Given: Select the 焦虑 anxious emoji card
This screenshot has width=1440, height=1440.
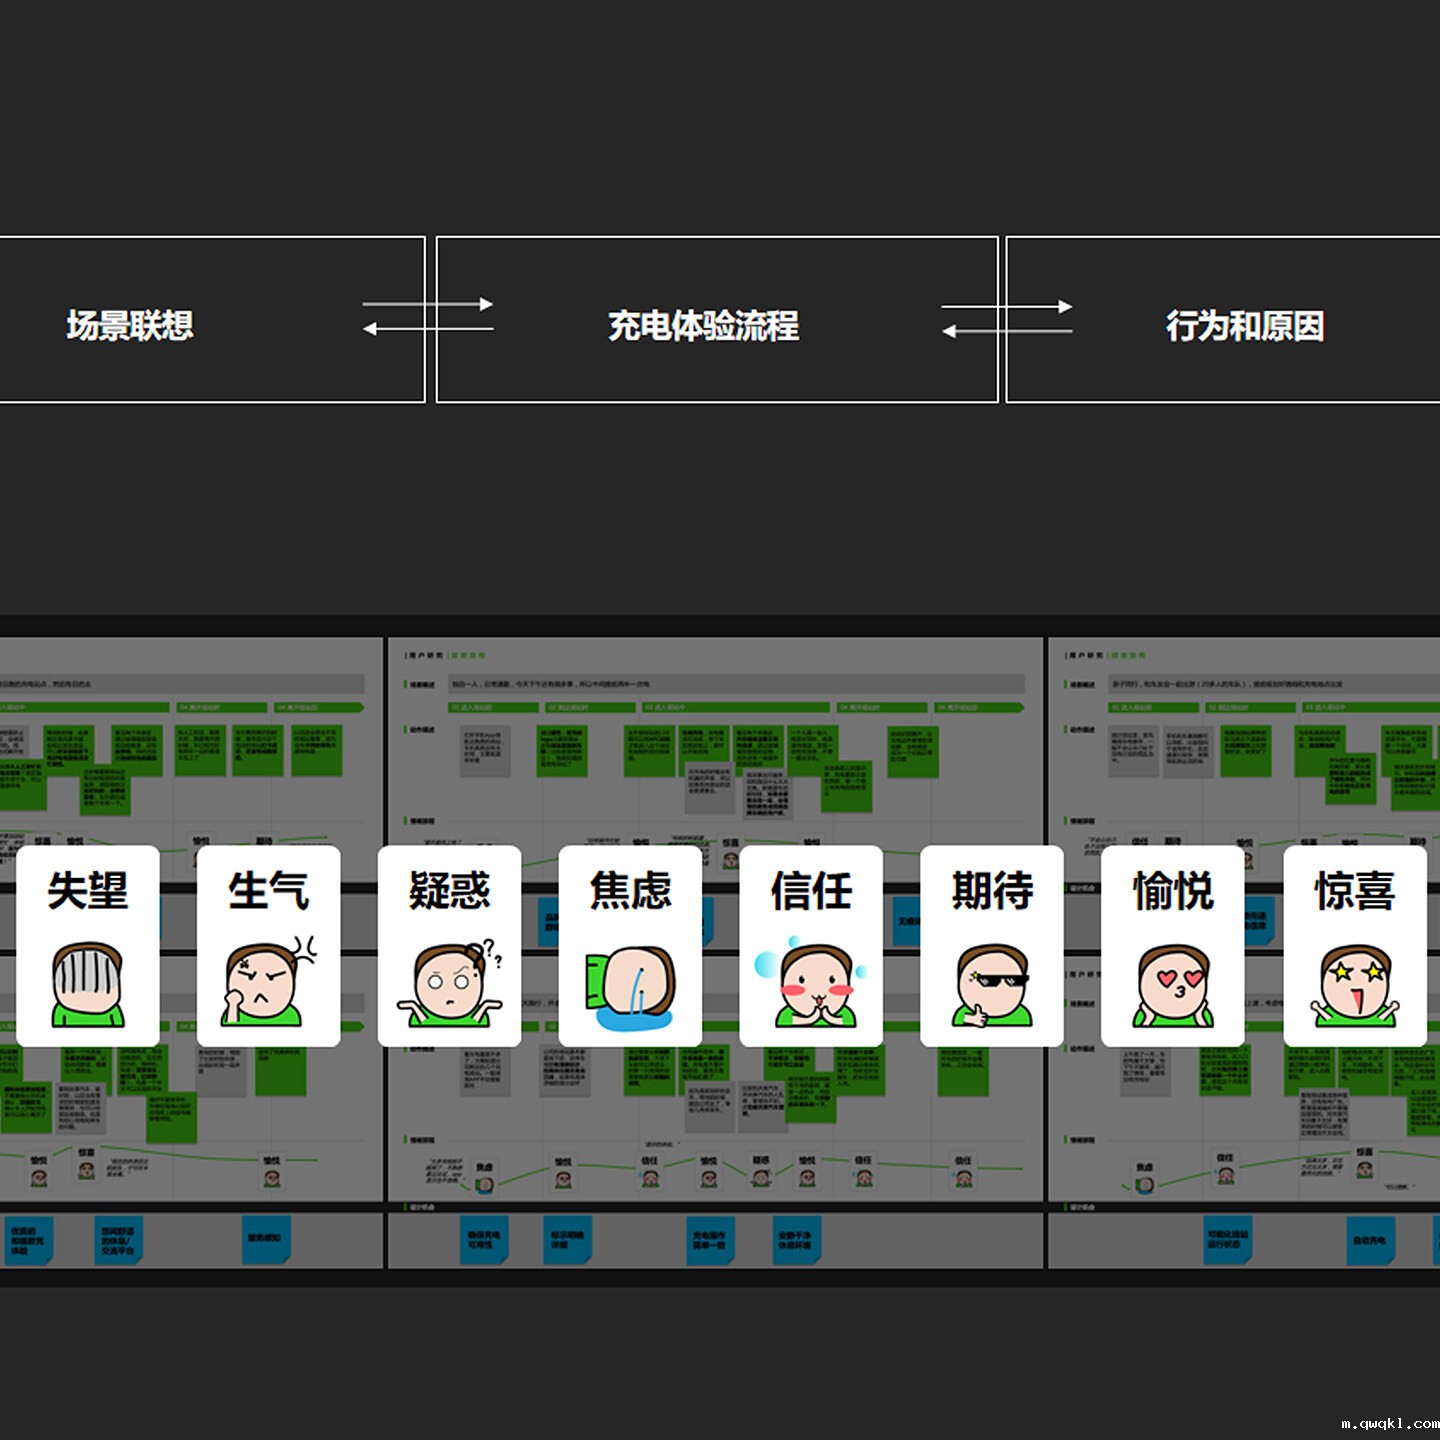Looking at the screenshot, I should pos(631,946).
